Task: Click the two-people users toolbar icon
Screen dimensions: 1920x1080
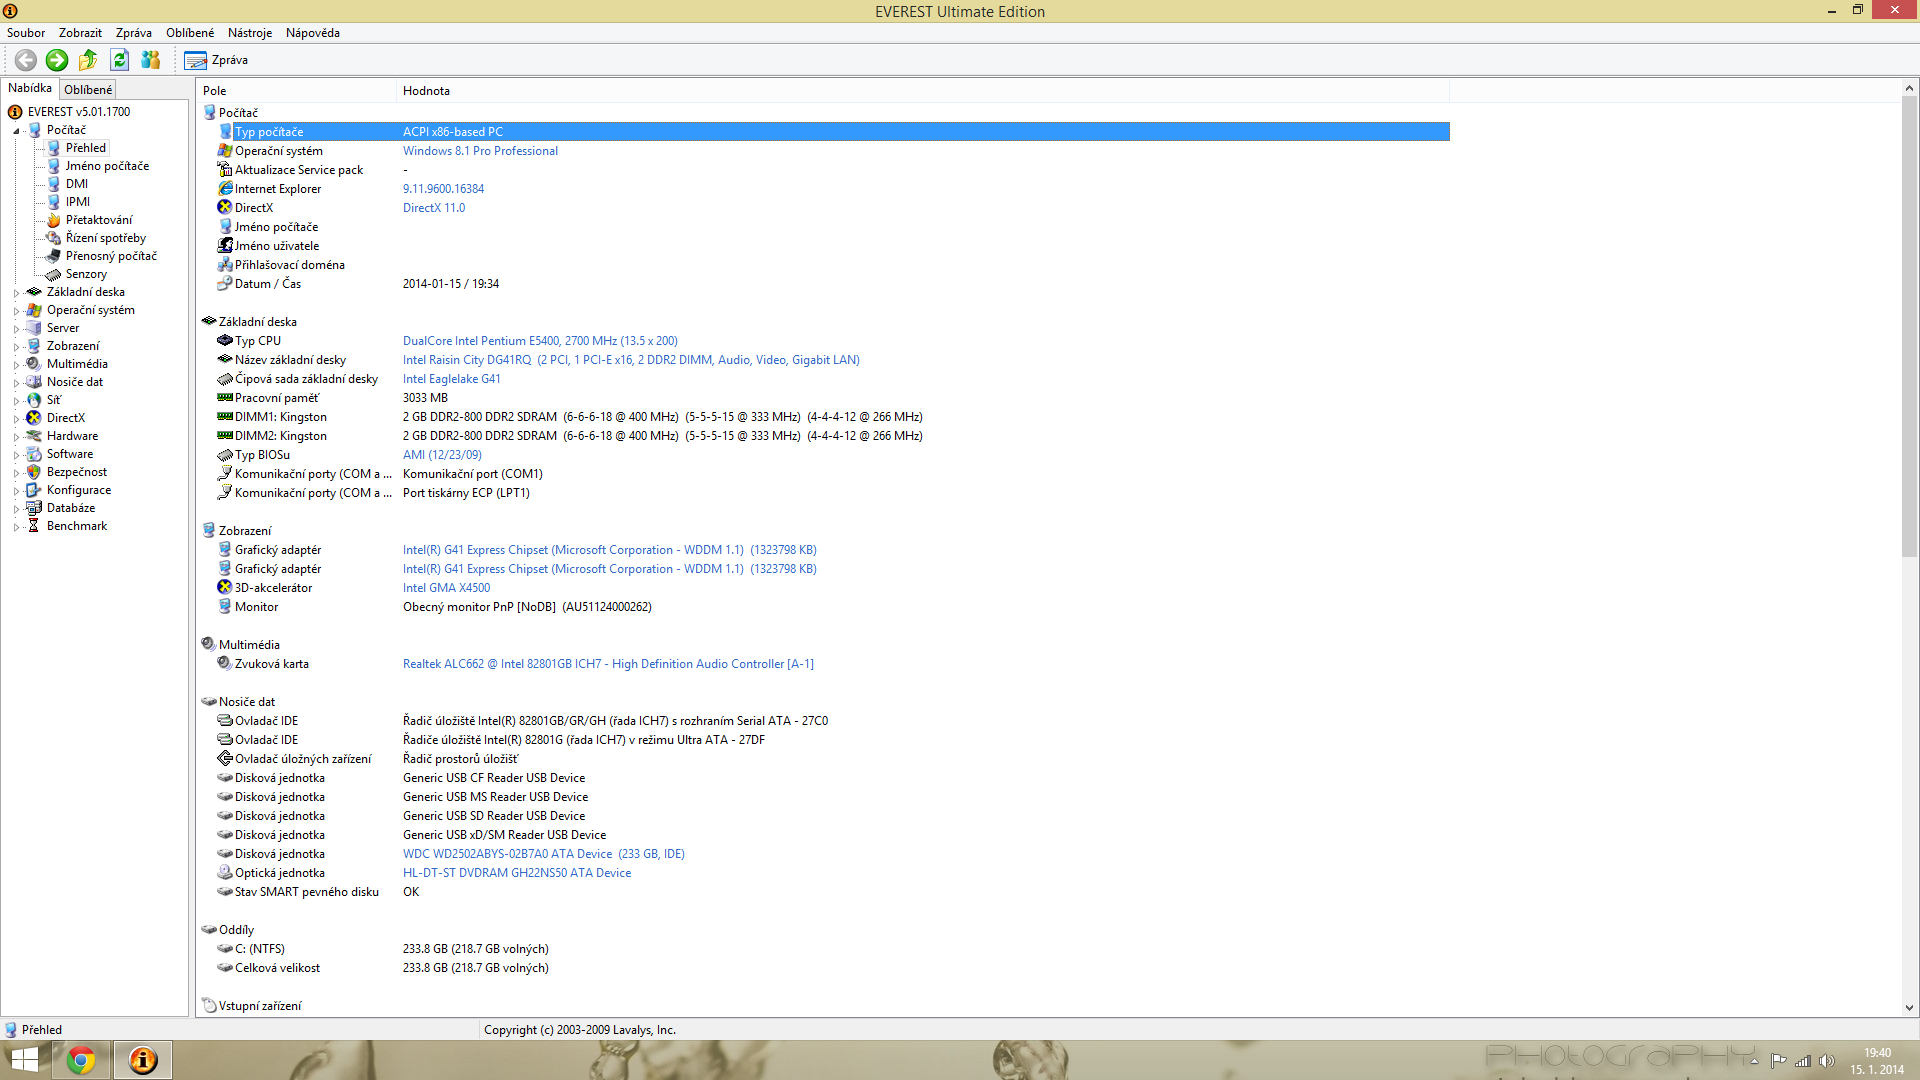Action: click(151, 60)
